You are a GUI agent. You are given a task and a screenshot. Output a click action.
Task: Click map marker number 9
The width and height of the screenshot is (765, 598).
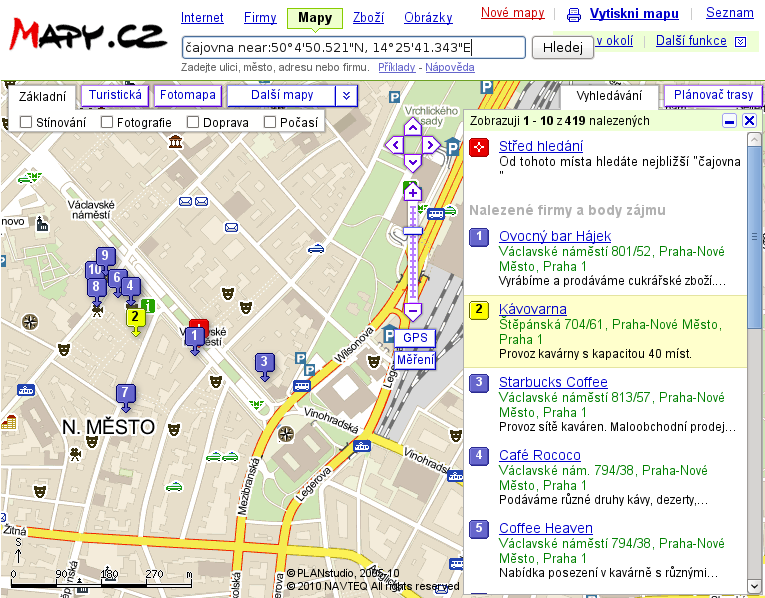[x=105, y=258]
